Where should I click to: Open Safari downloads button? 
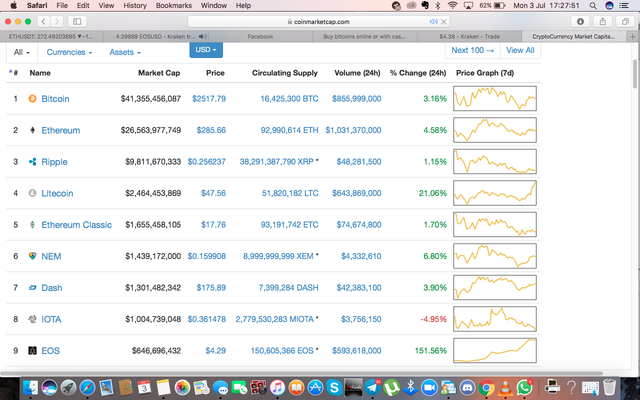coord(580,21)
